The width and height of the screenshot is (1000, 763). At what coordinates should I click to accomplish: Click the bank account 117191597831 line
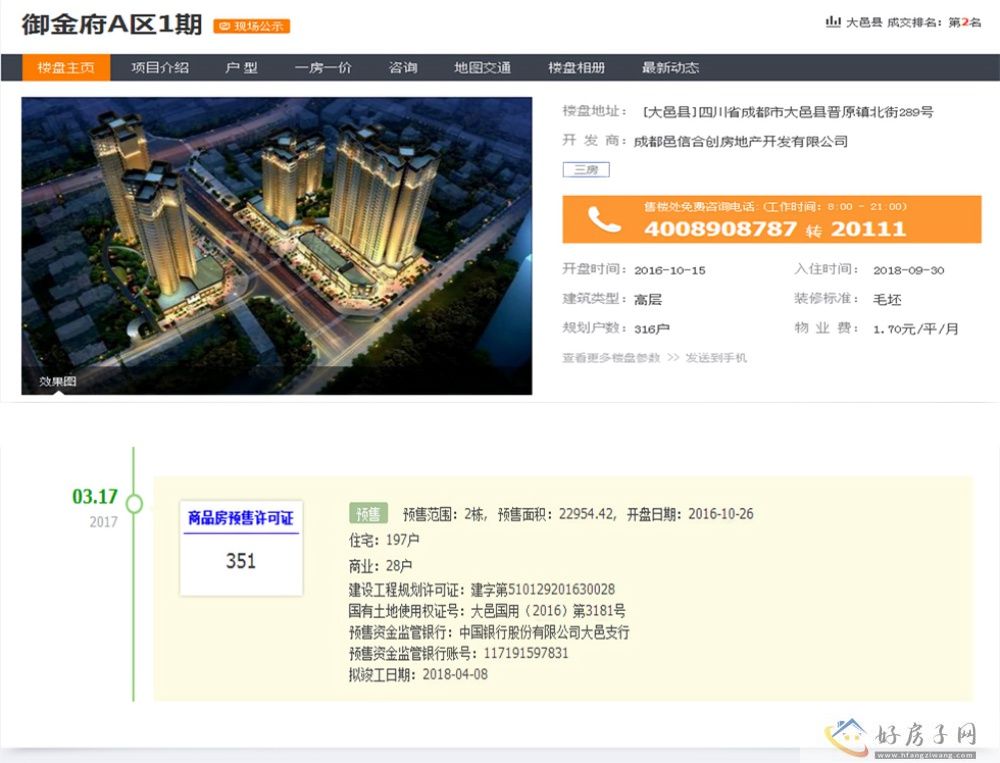[x=459, y=653]
